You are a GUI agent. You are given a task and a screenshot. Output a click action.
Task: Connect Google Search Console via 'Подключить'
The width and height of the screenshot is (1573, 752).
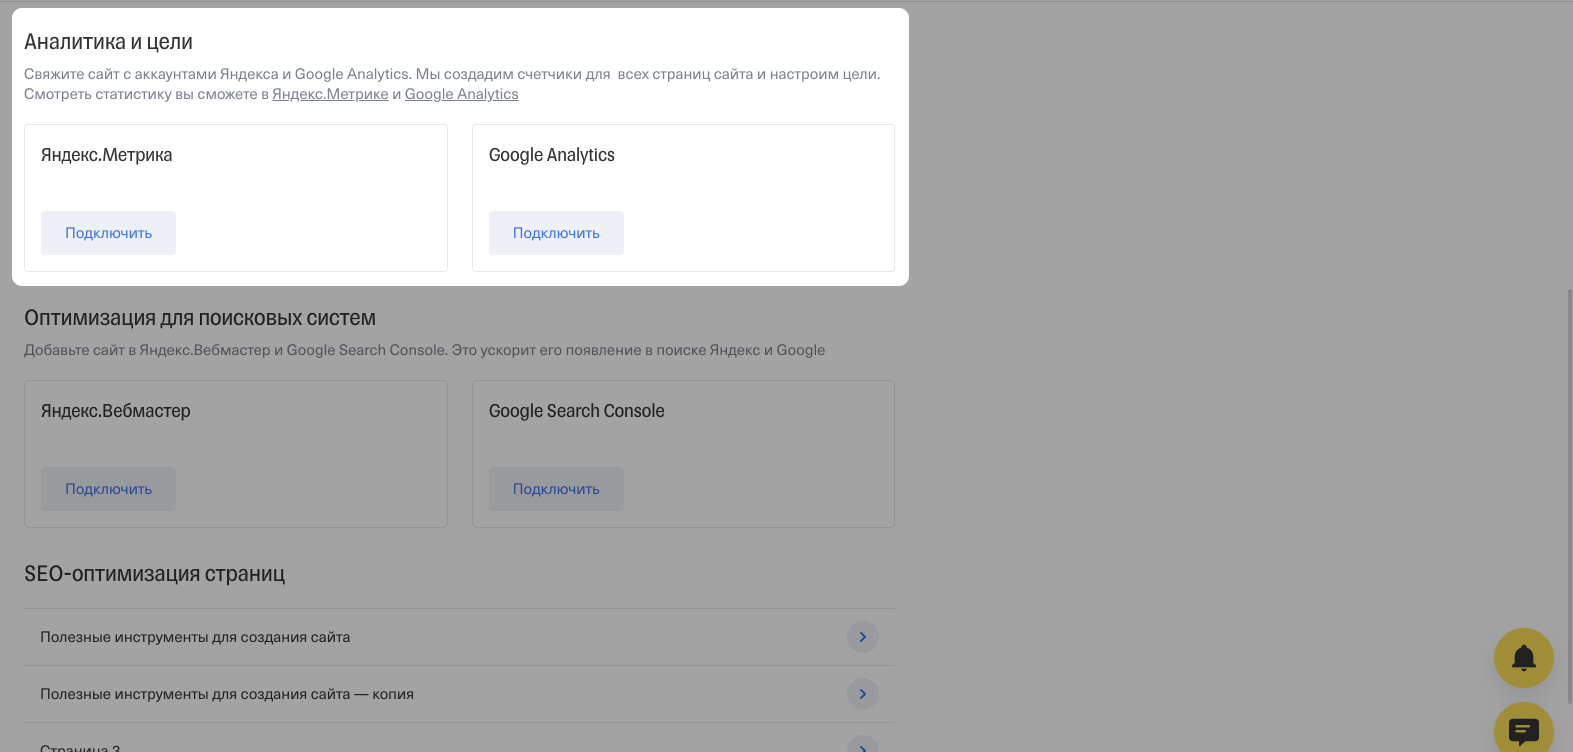pos(556,489)
